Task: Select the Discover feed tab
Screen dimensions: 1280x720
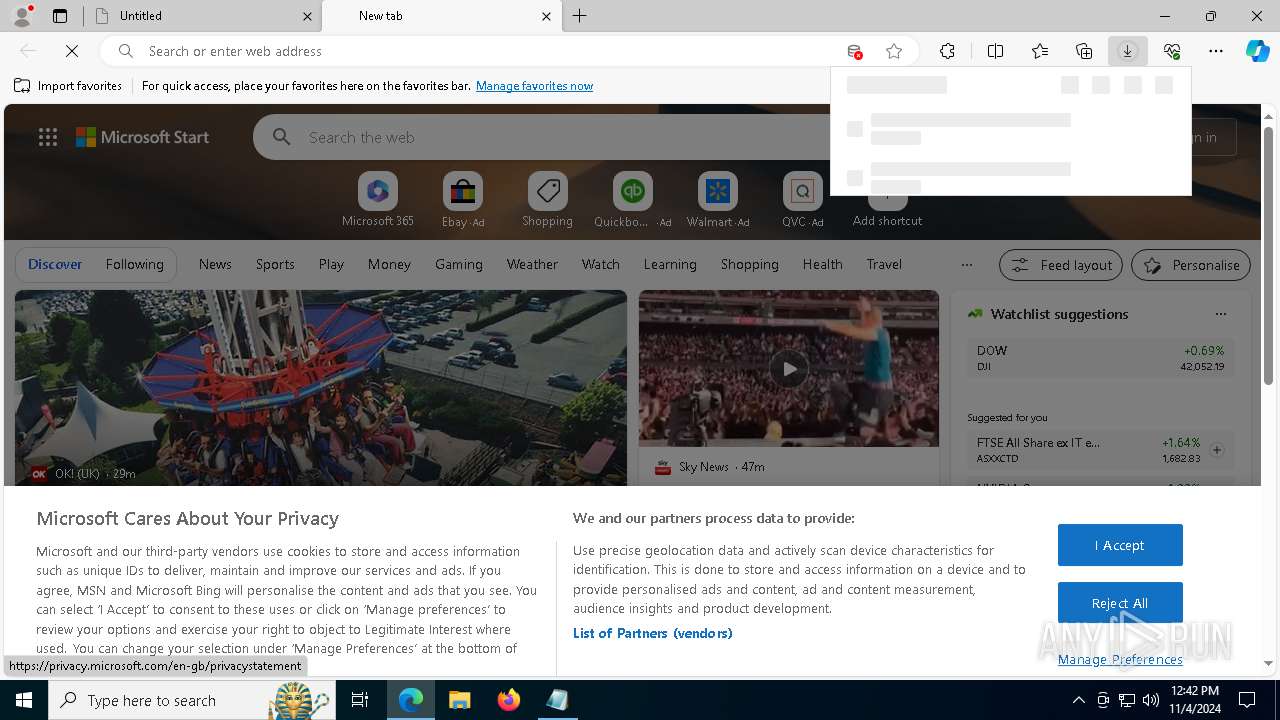Action: [x=55, y=265]
